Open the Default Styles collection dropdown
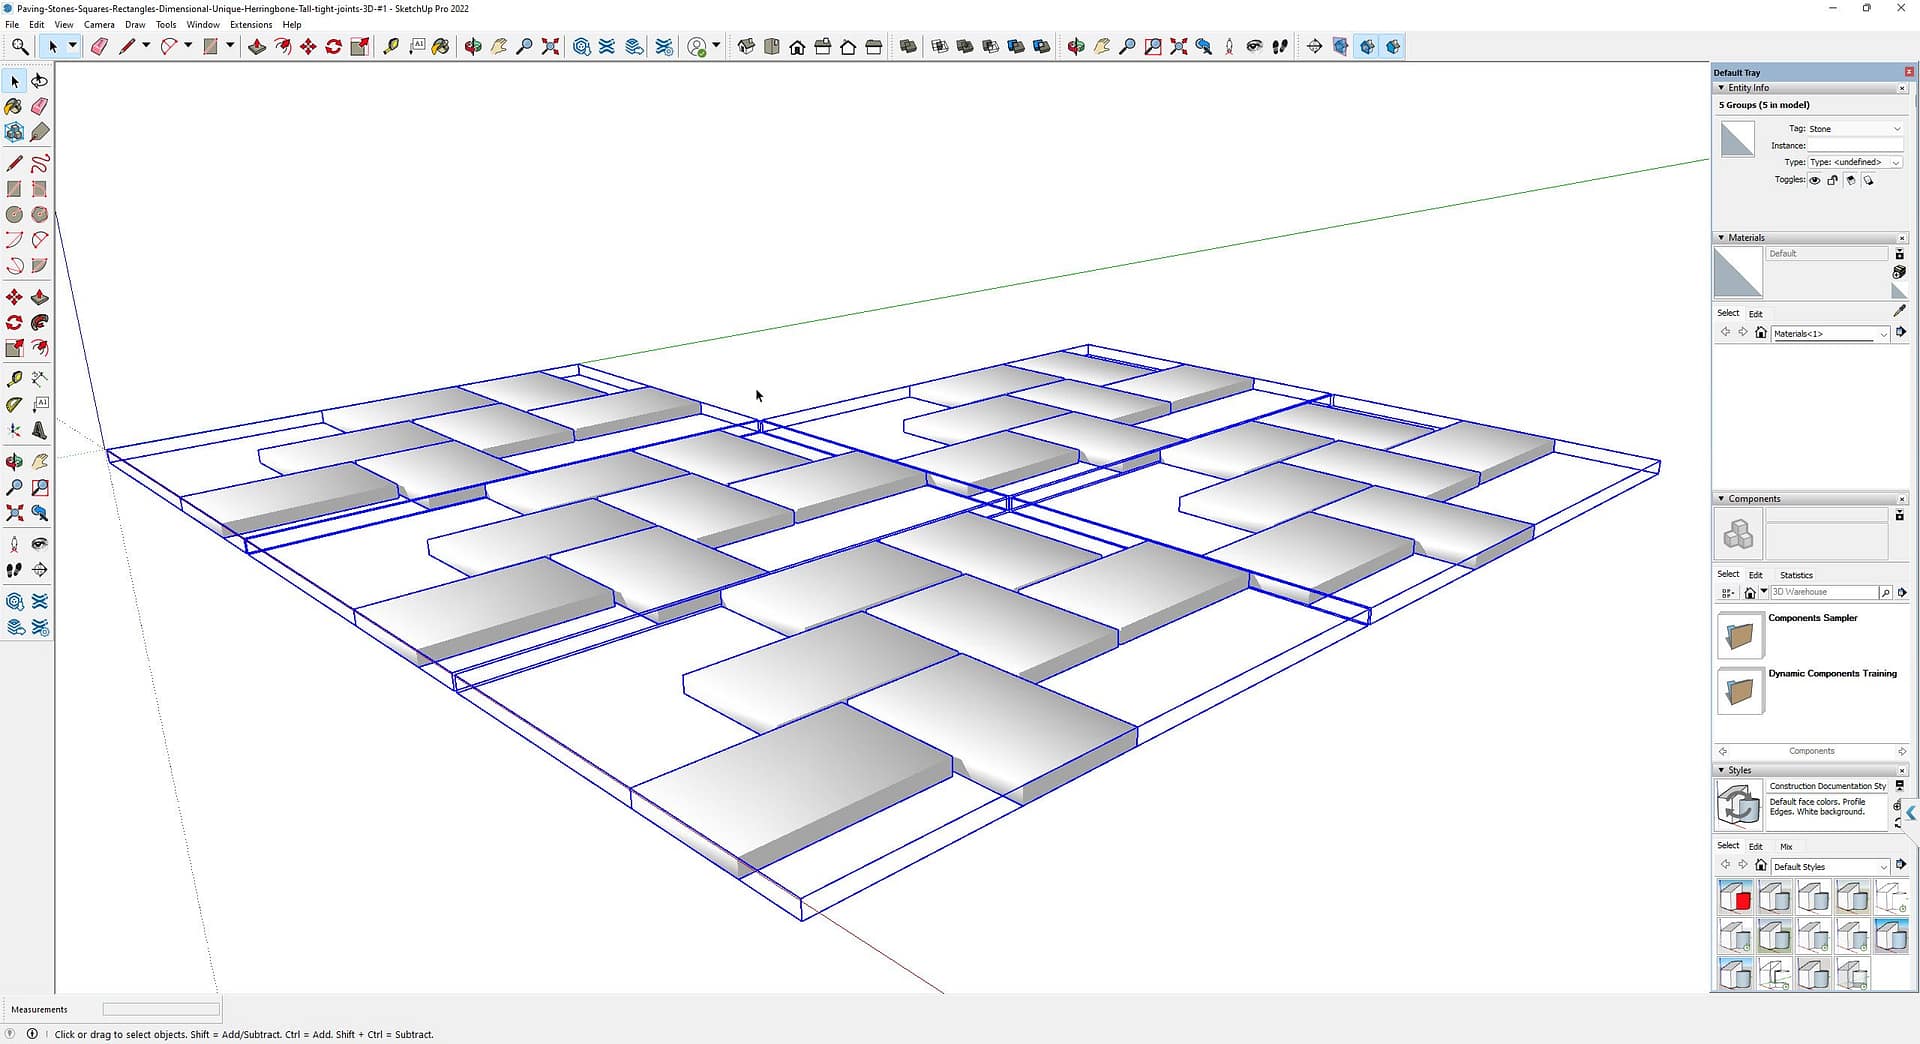Viewport: 1920px width, 1044px height. click(1830, 867)
